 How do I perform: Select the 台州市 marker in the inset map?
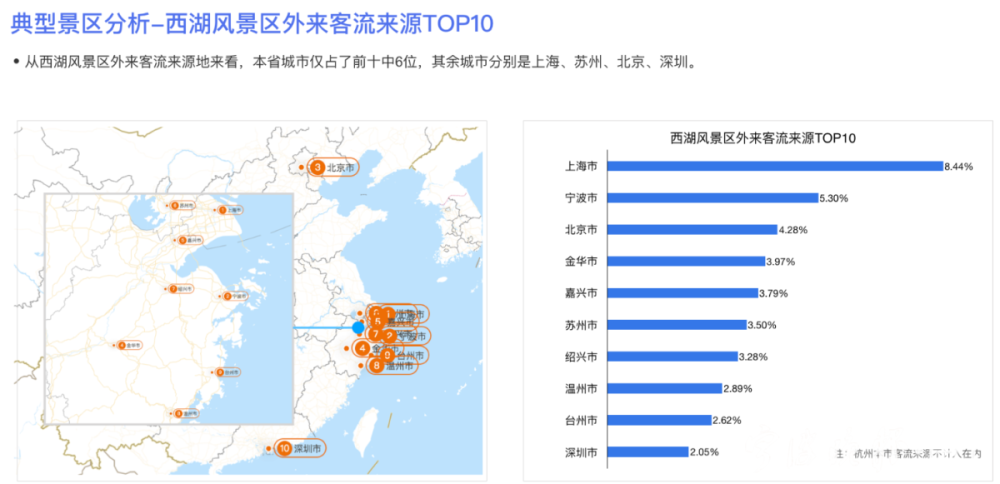[228, 372]
